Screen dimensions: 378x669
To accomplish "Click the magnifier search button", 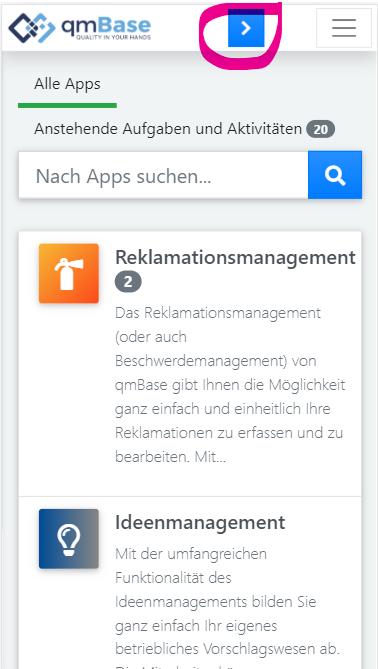I will pos(335,175).
